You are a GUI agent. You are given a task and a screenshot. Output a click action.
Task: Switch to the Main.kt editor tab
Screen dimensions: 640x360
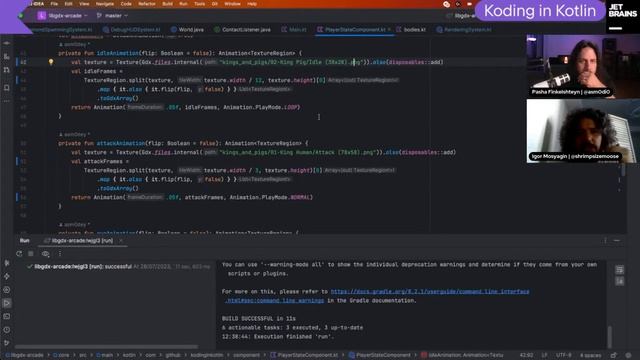click(x=294, y=29)
